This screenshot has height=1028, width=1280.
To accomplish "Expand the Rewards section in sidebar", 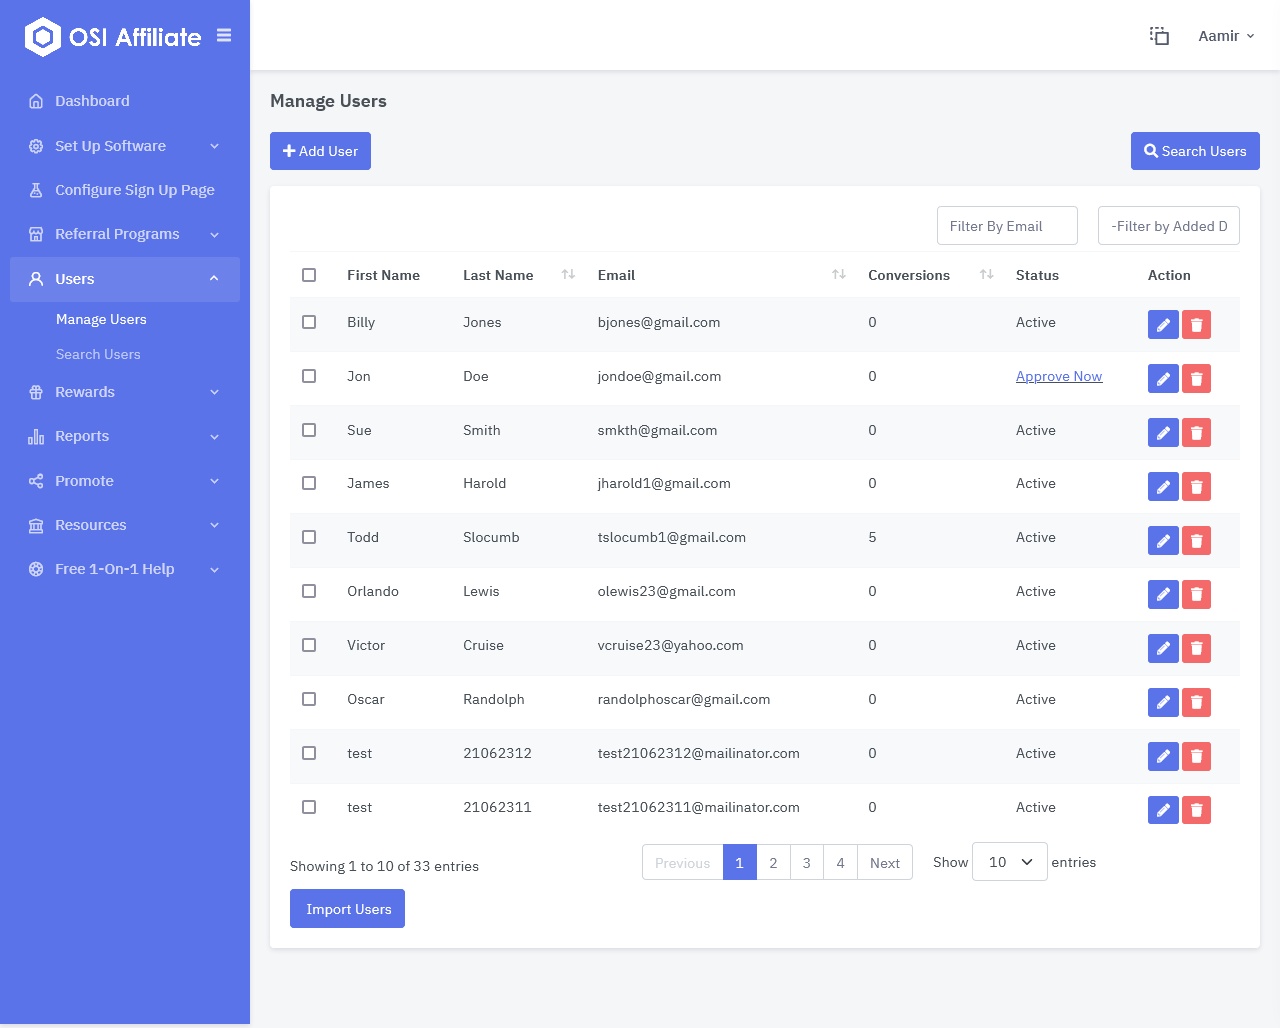I will [87, 392].
